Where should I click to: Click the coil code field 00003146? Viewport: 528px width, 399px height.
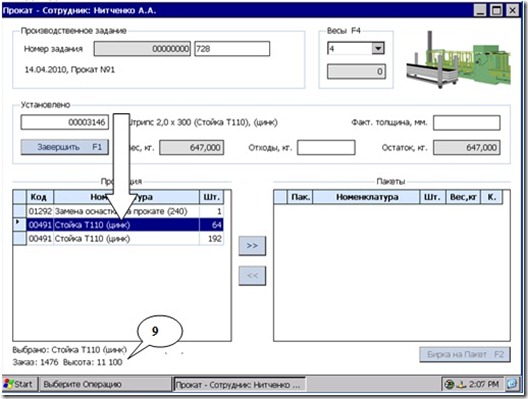pos(65,122)
